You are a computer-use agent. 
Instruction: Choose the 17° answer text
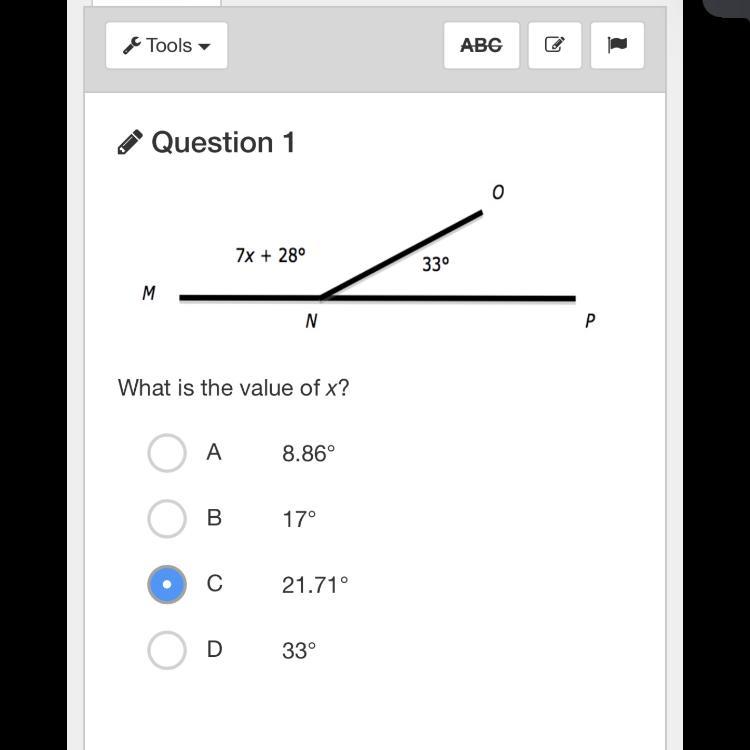tap(299, 519)
